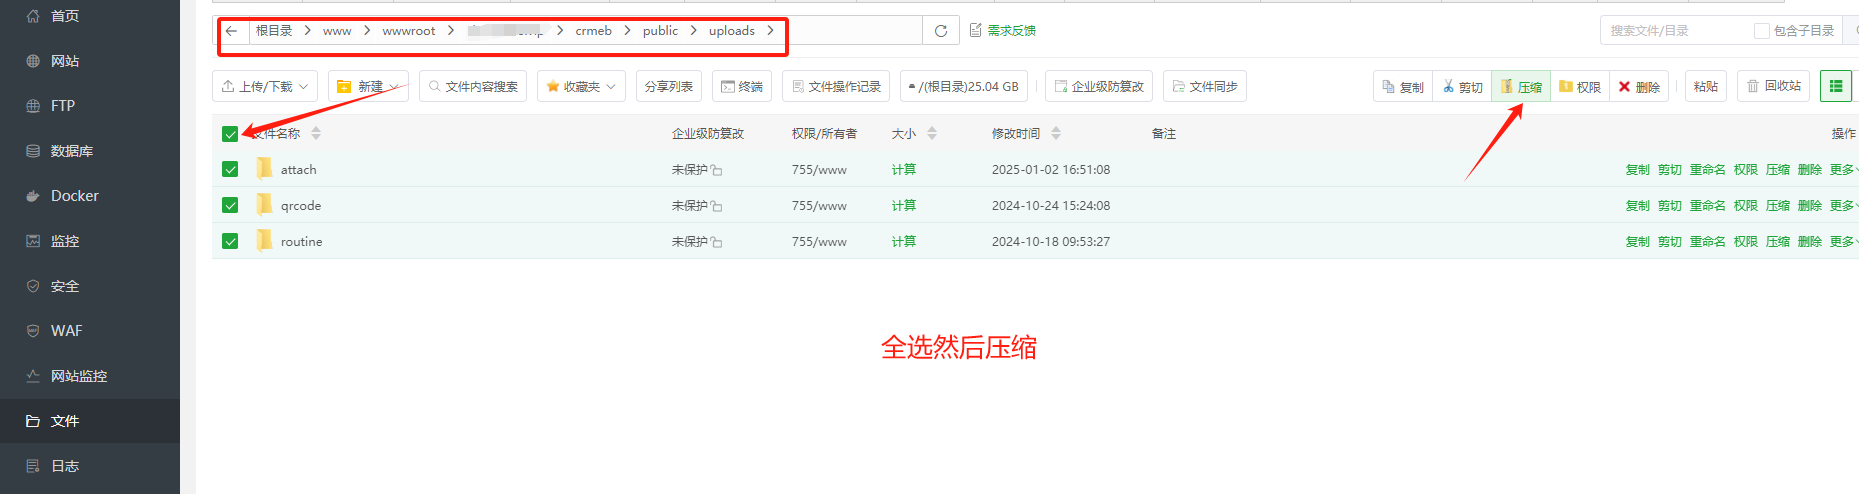The image size is (1859, 494).
Task: Click the Copy (复制) toolbar button
Action: pos(1403,87)
